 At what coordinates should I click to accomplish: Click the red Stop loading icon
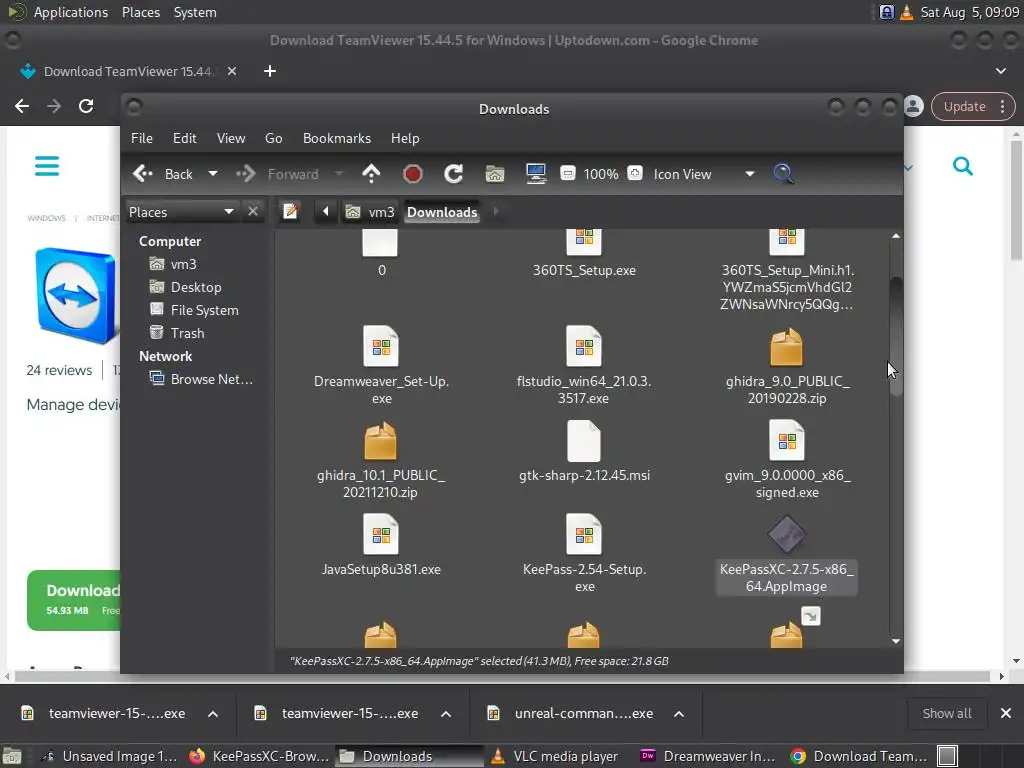click(x=412, y=174)
